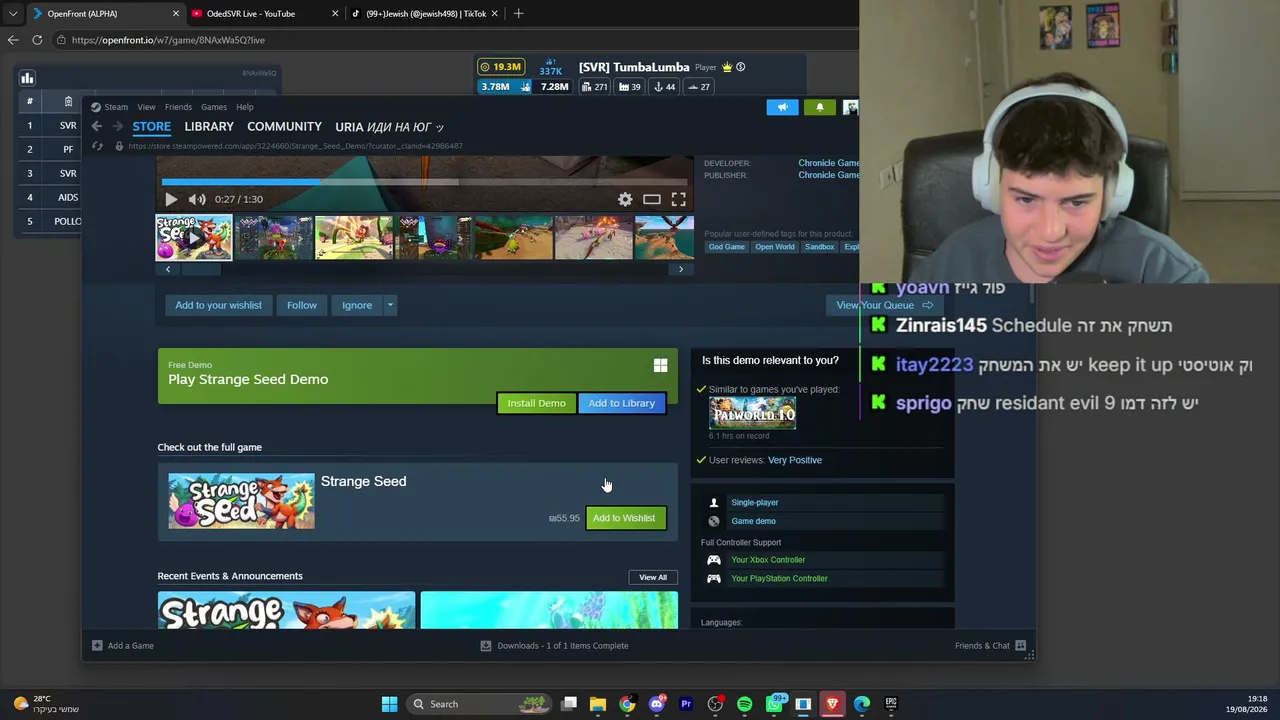Expand the browser tab search dropdown

click(13, 14)
